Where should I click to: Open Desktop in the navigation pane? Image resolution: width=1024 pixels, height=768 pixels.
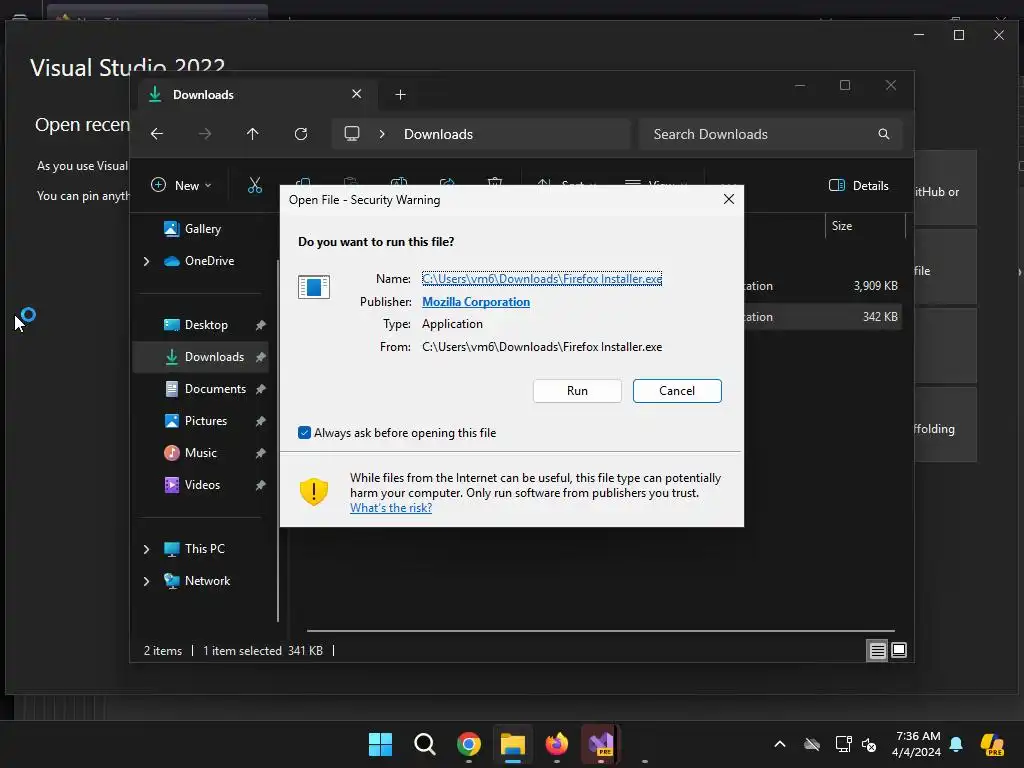(206, 325)
